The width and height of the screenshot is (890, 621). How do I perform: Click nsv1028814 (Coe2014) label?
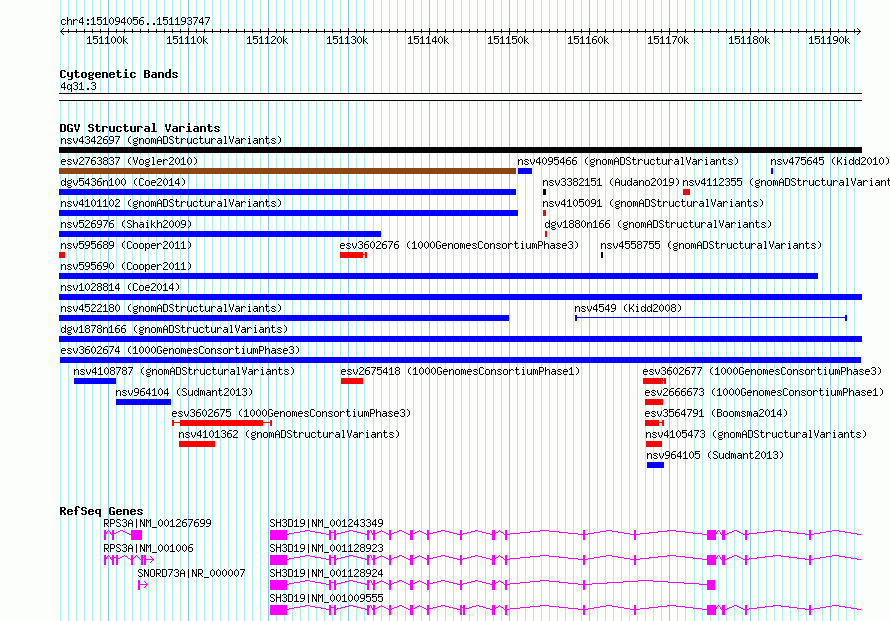click(x=120, y=287)
